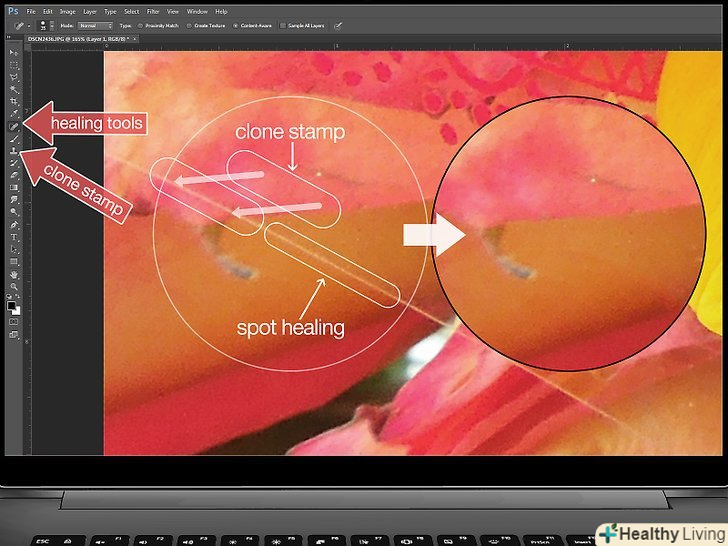This screenshot has width=728, height=546.
Task: Open the Image menu
Action: 68,11
